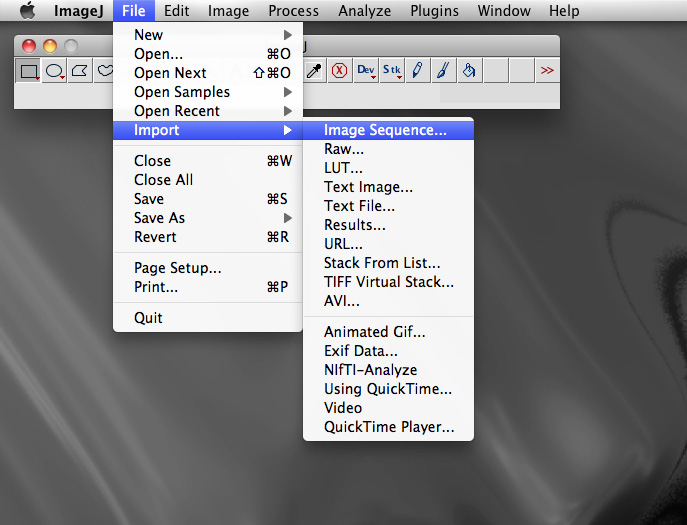This screenshot has width=687, height=525.
Task: Select the highlighted Import menu entry
Action: point(208,130)
